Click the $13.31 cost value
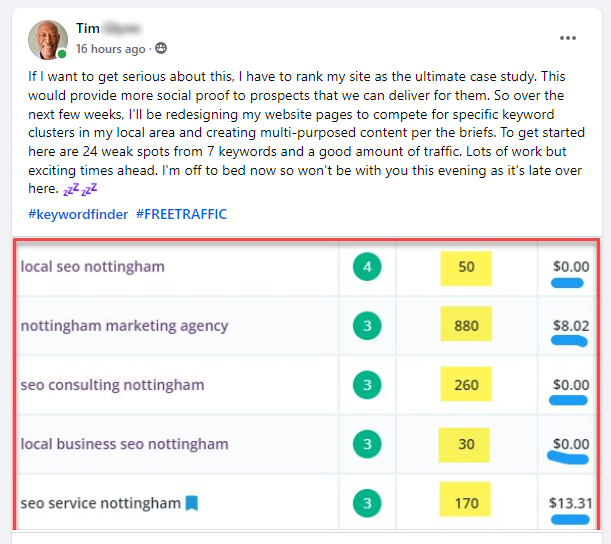 (x=569, y=503)
